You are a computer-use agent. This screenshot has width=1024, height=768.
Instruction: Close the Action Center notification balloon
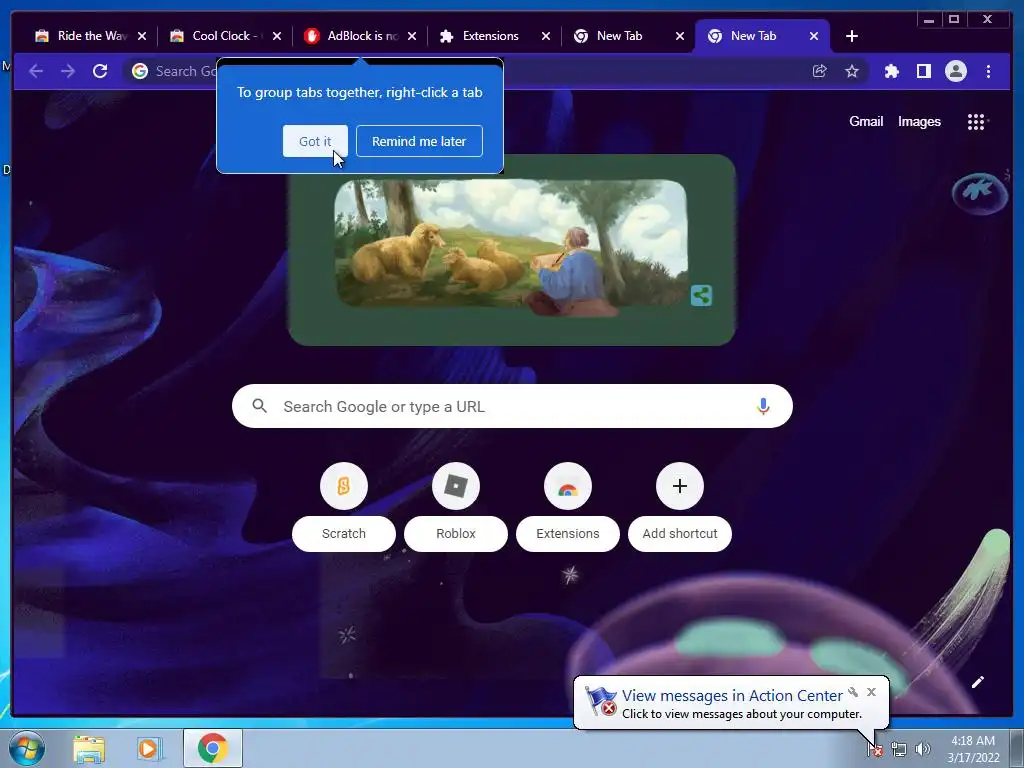(871, 692)
